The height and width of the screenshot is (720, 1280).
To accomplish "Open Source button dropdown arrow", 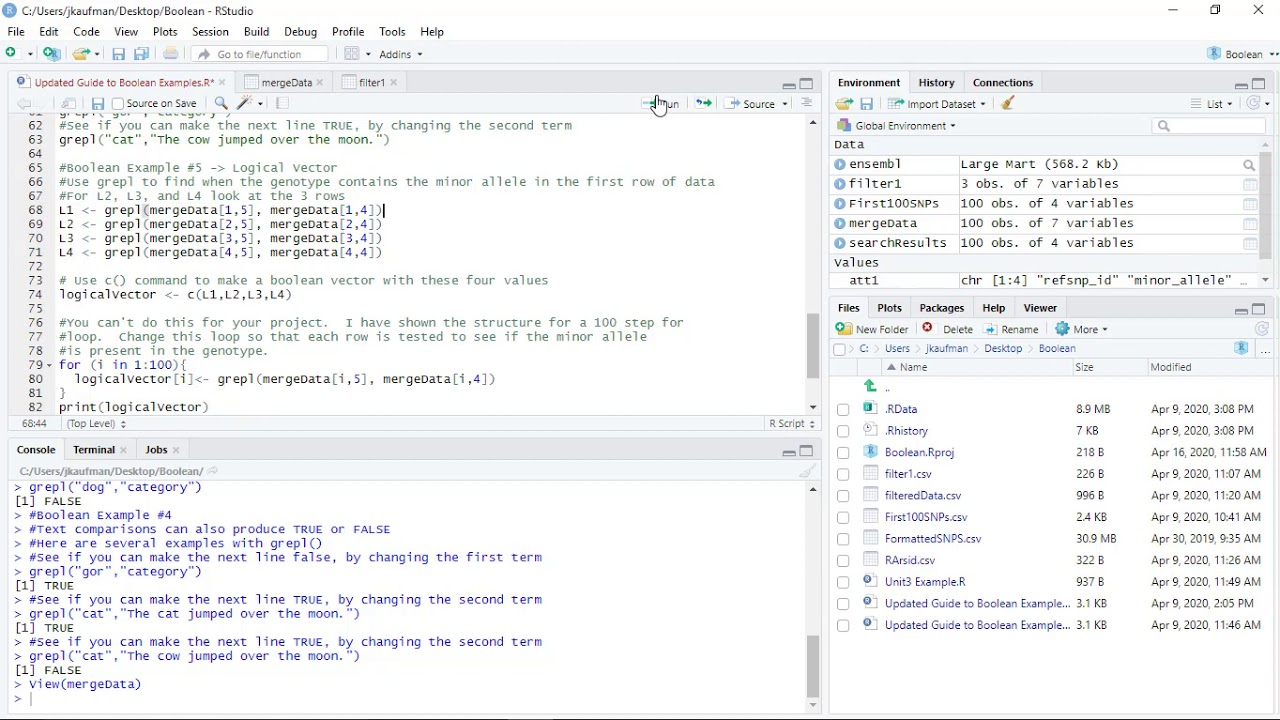I will pyautogui.click(x=785, y=104).
